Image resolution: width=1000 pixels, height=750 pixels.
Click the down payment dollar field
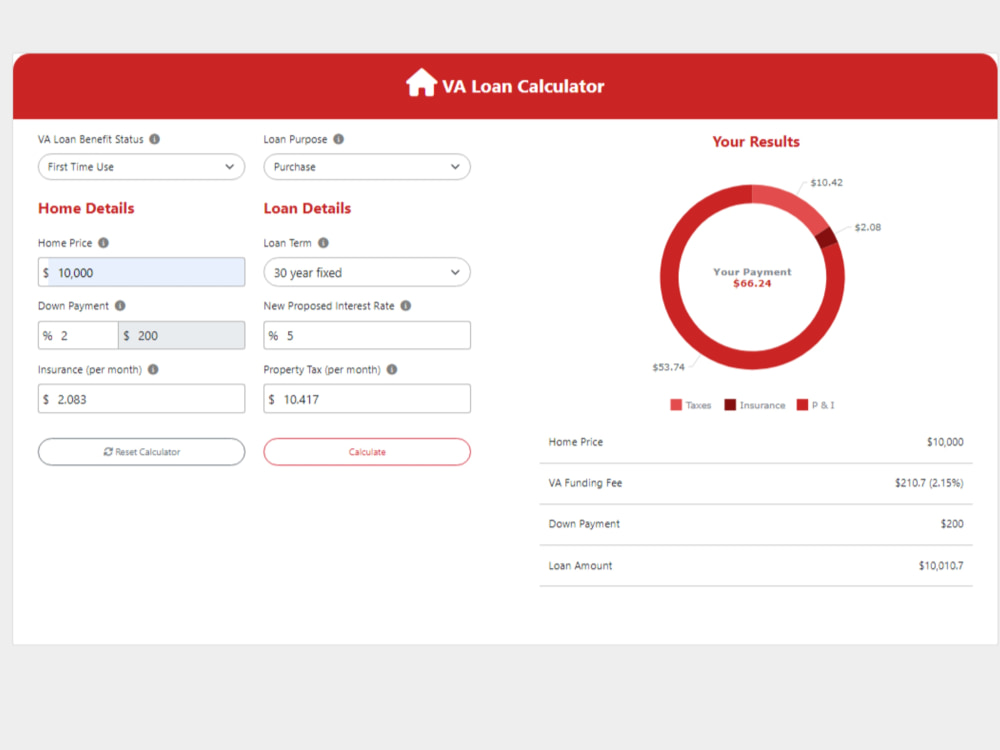tap(182, 335)
